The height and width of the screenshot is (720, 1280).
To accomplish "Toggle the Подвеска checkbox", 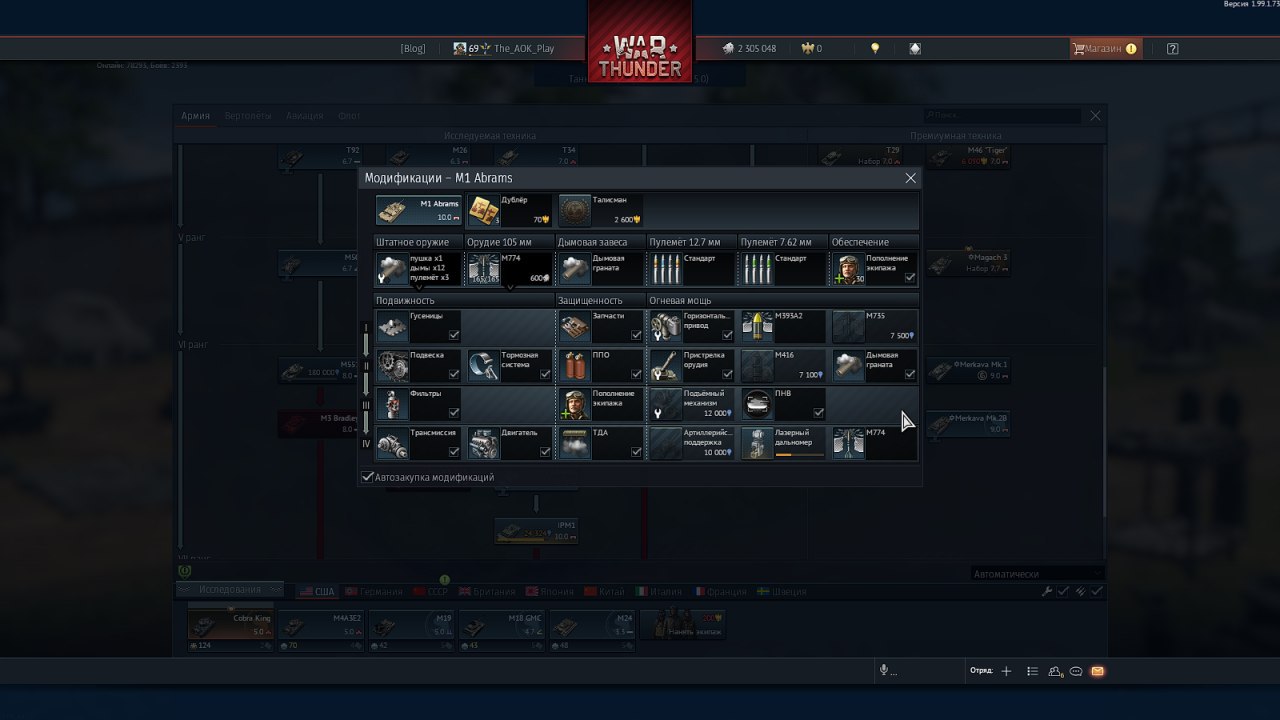I will (454, 374).
